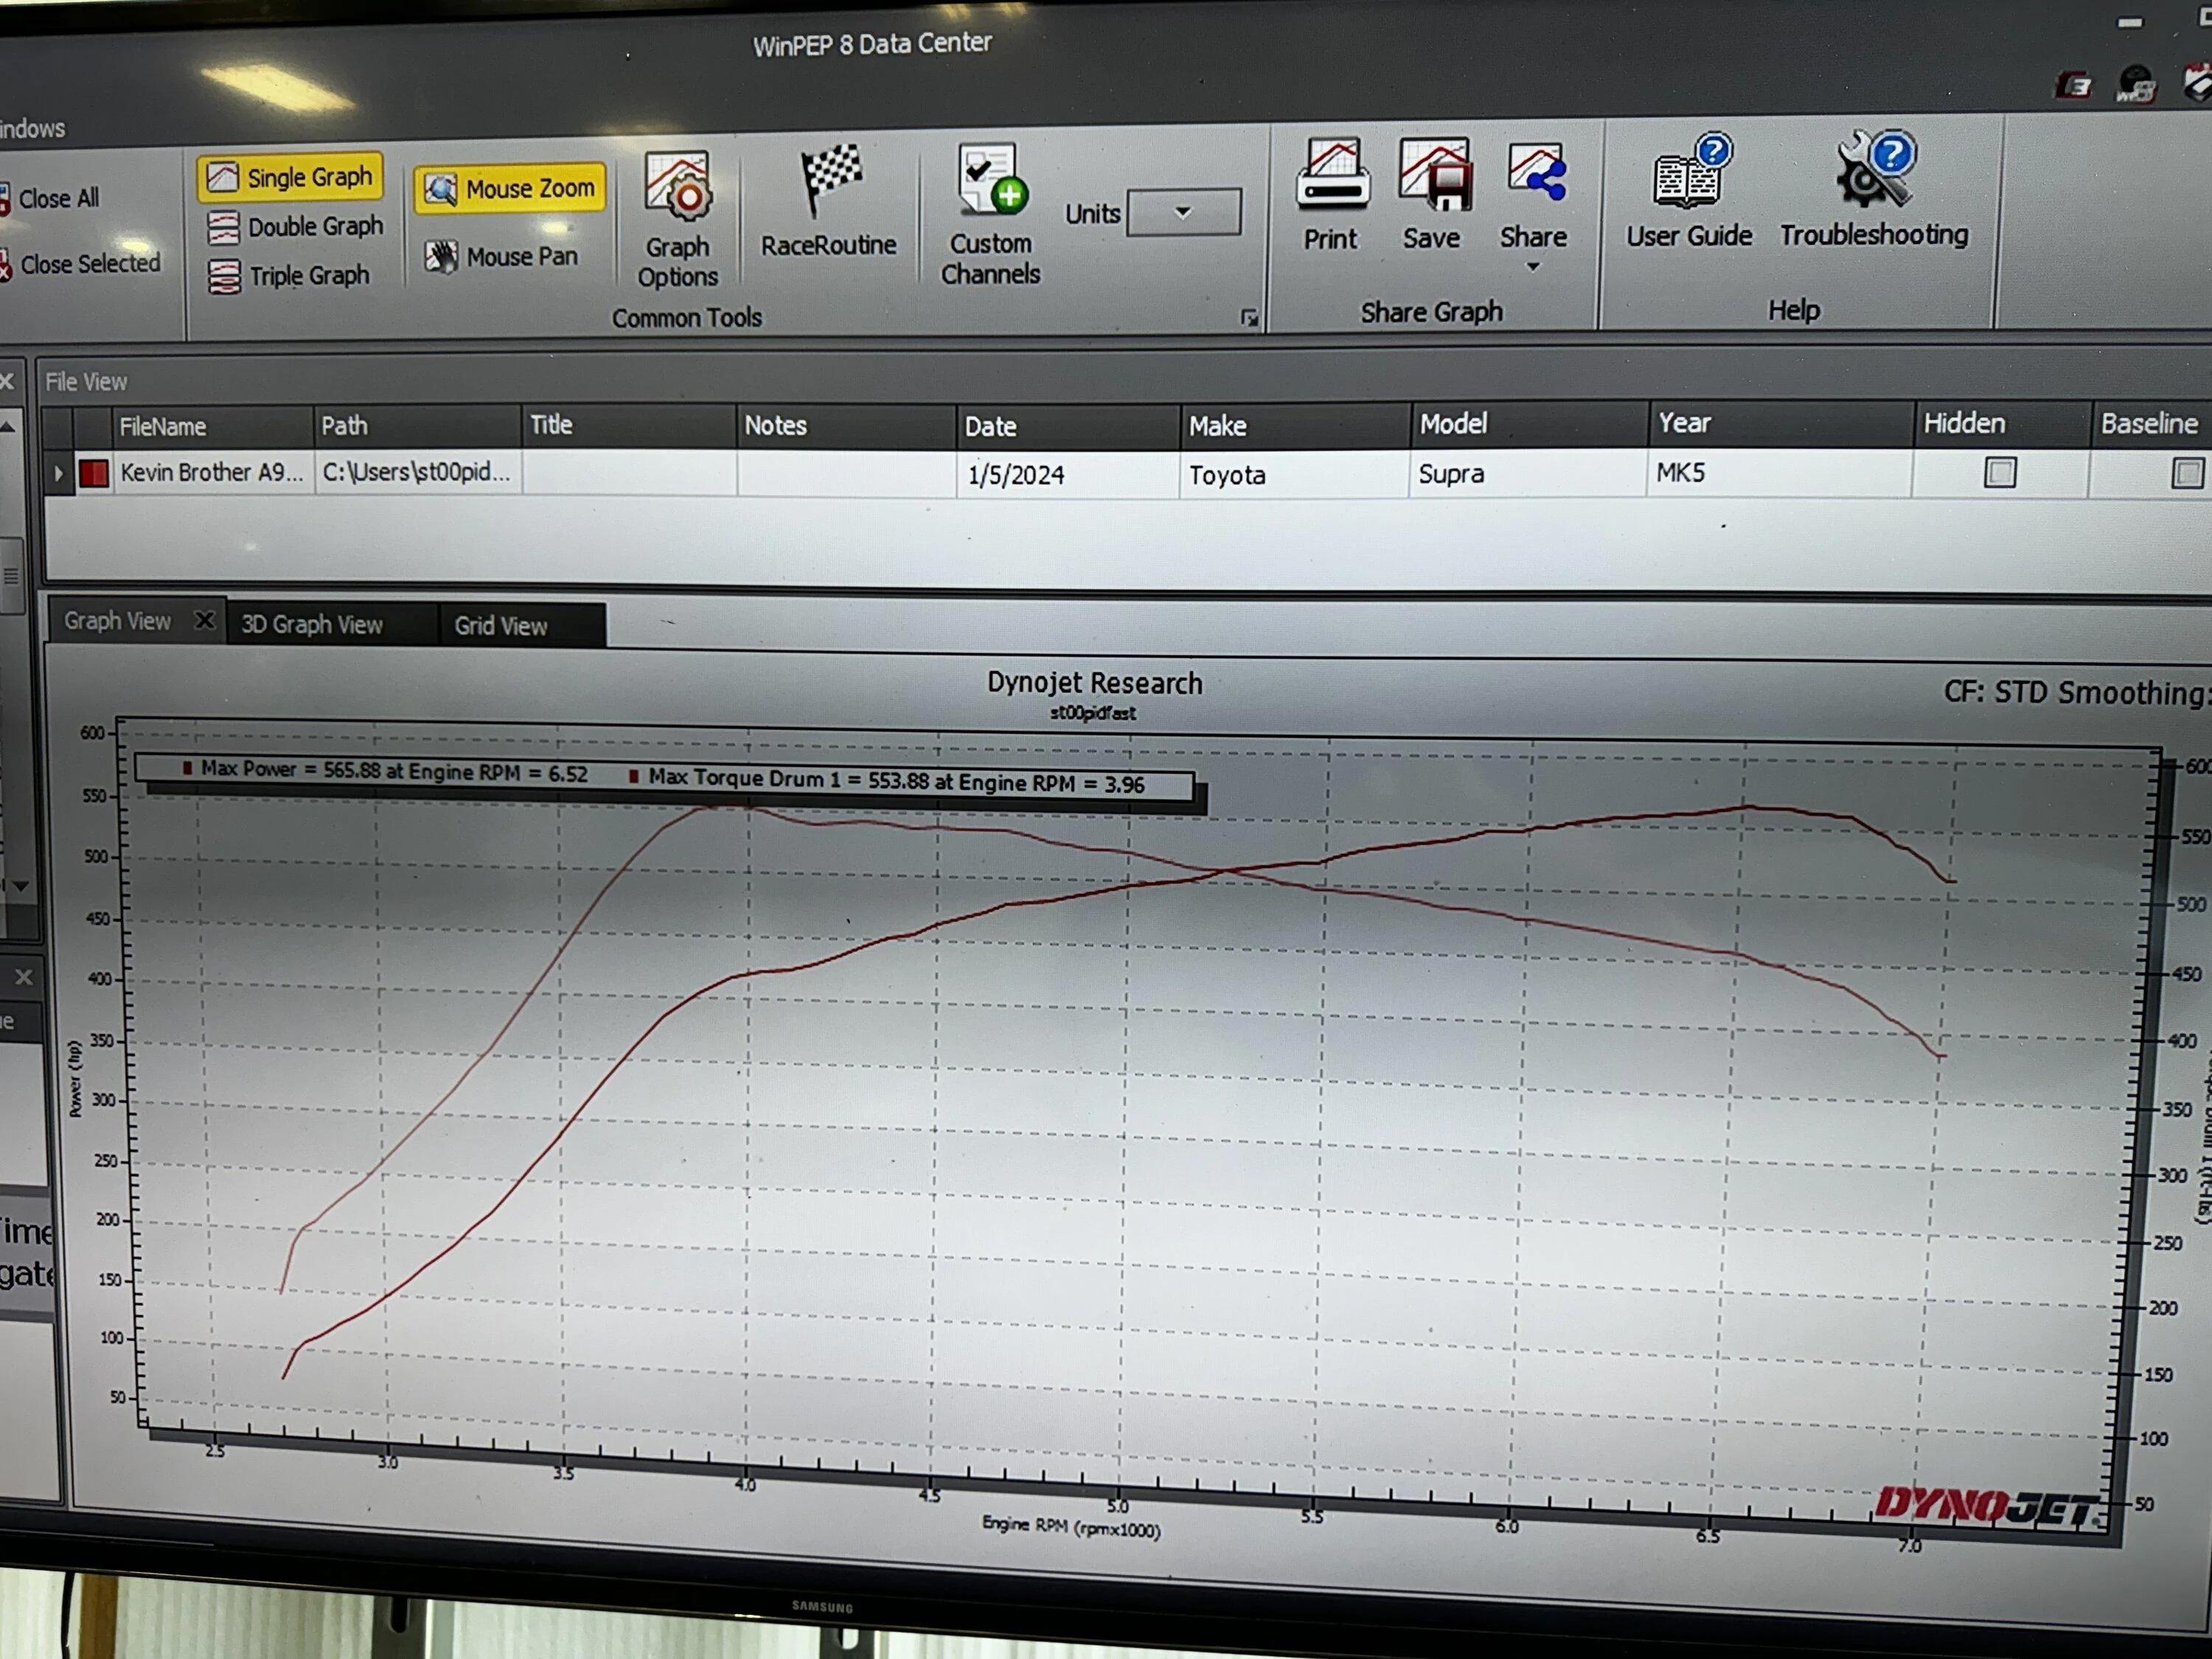The image size is (2212, 1659).
Task: Select the Graph View tab
Action: click(118, 621)
